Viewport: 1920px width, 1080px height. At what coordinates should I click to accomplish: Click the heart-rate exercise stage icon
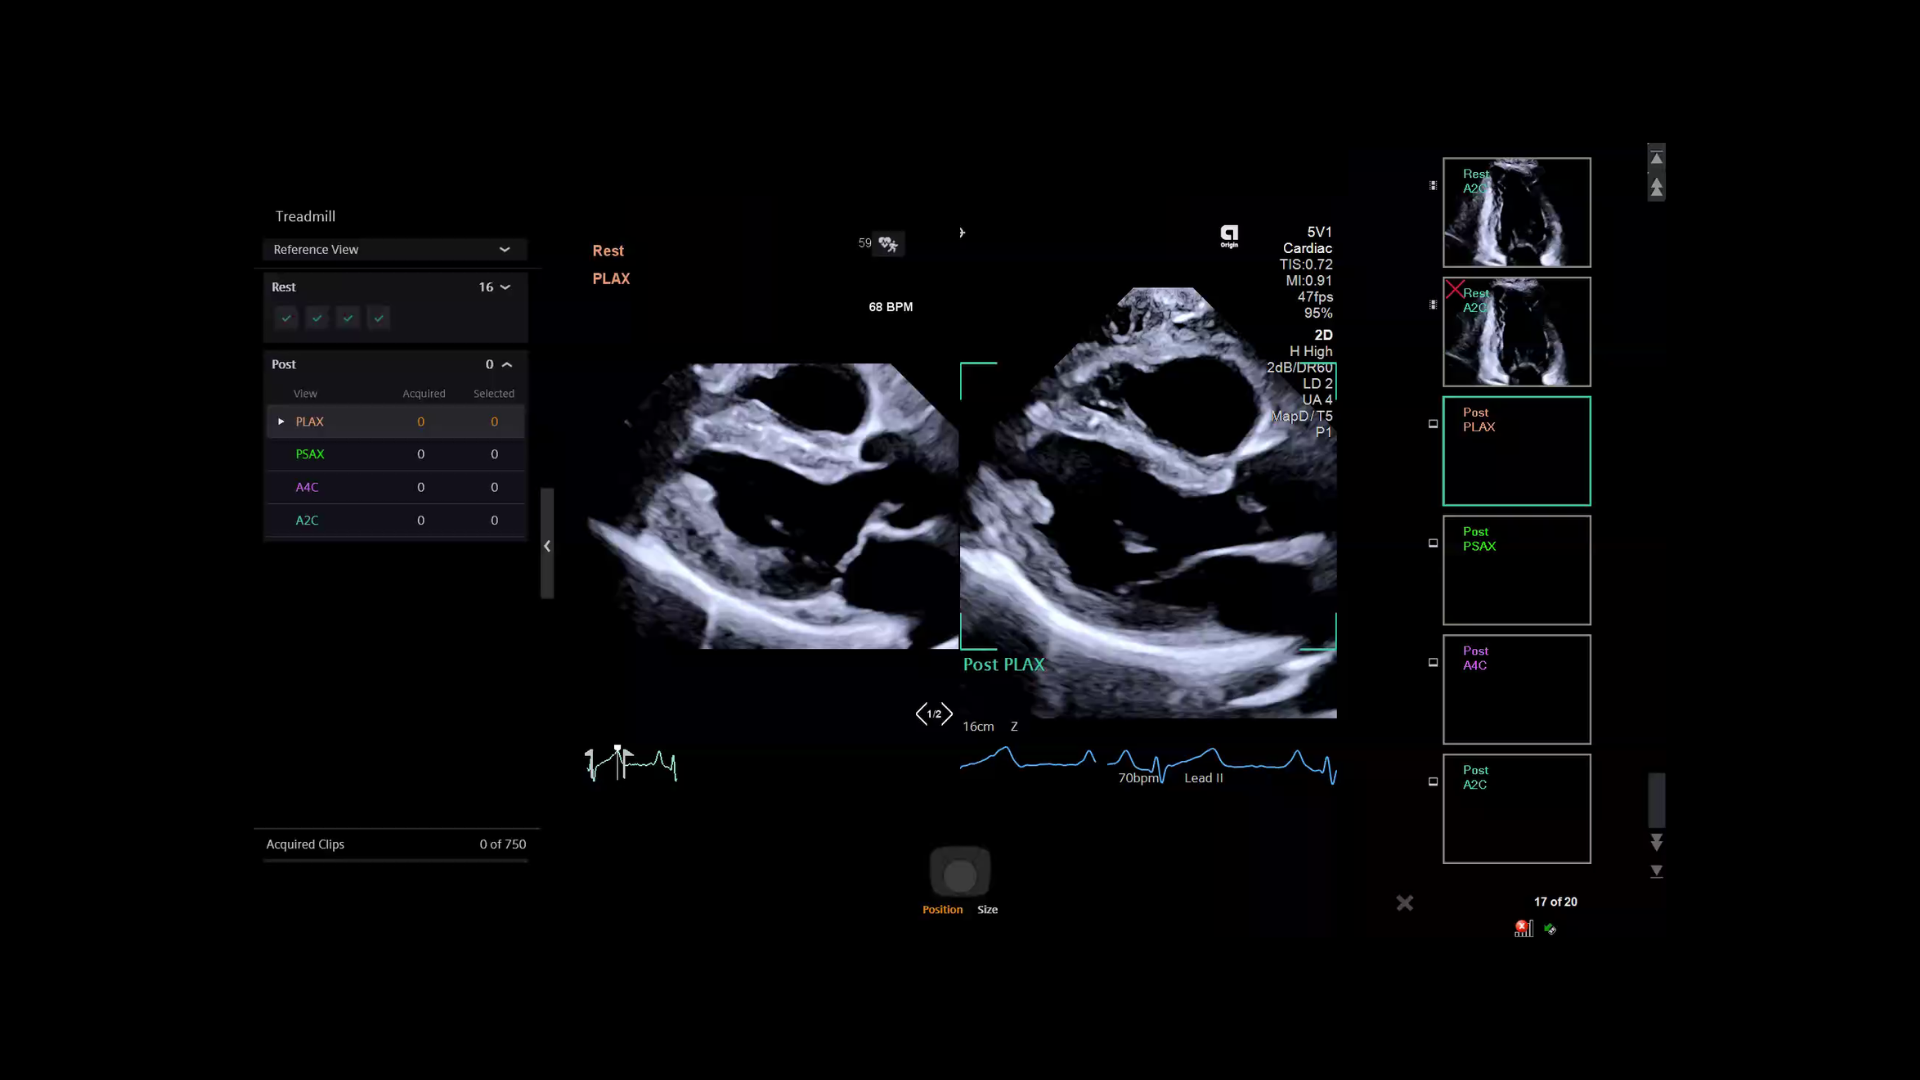tap(888, 243)
